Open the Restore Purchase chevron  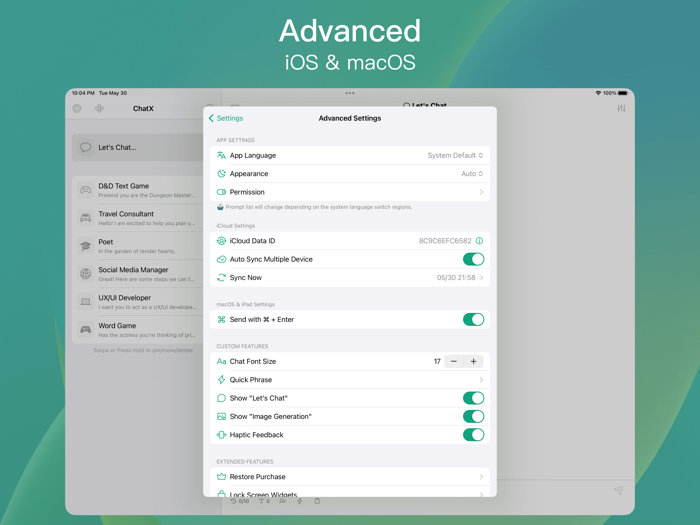[481, 477]
